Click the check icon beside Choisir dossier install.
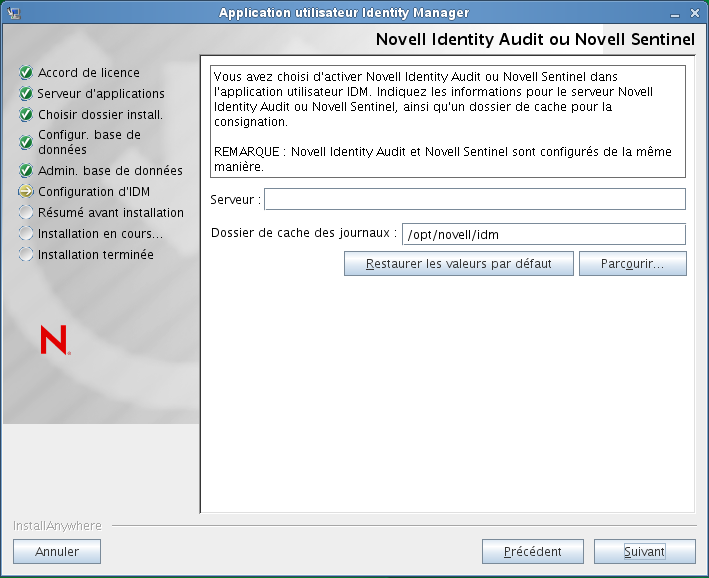Viewport: 709px width, 578px height. 26,114
